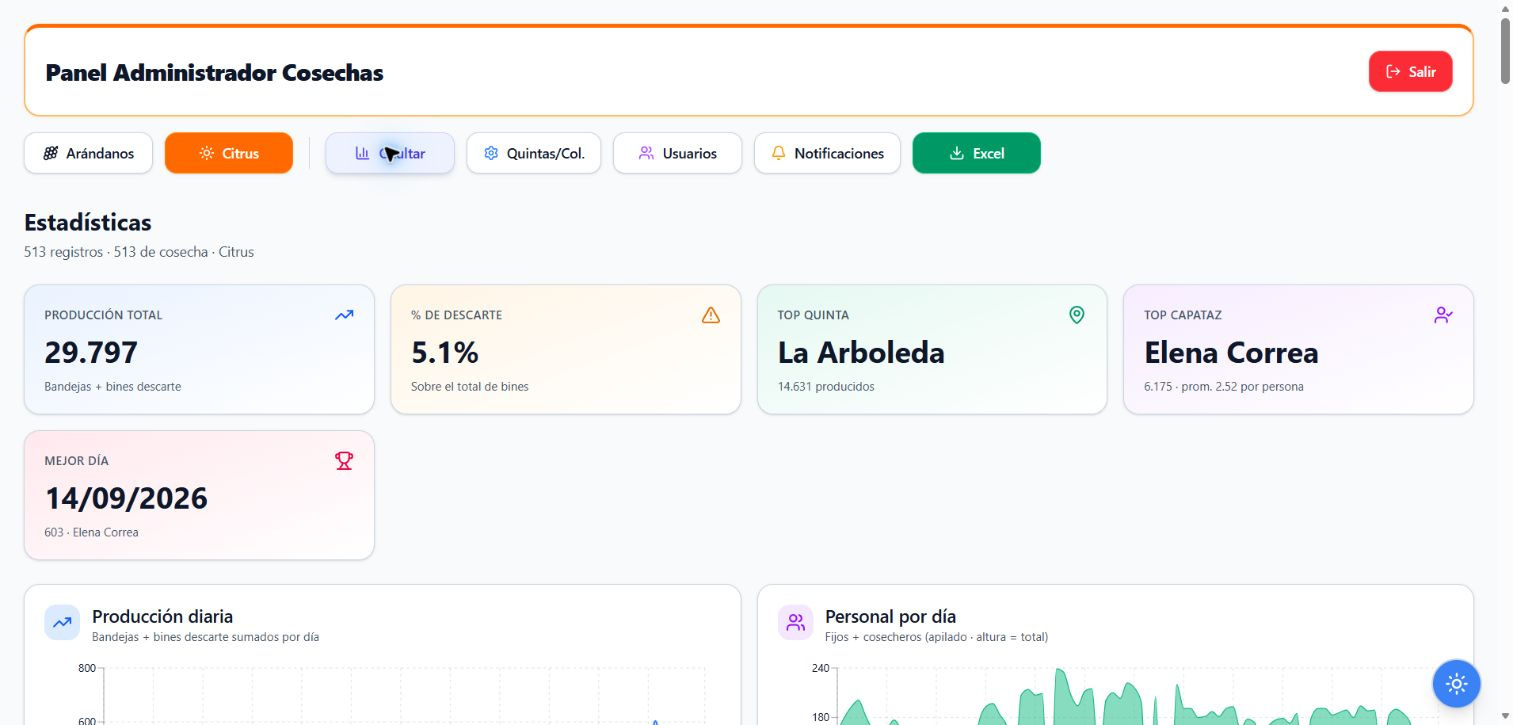Click the trend arrow icon in Producción Total card
This screenshot has width=1513, height=725.
pos(344,315)
